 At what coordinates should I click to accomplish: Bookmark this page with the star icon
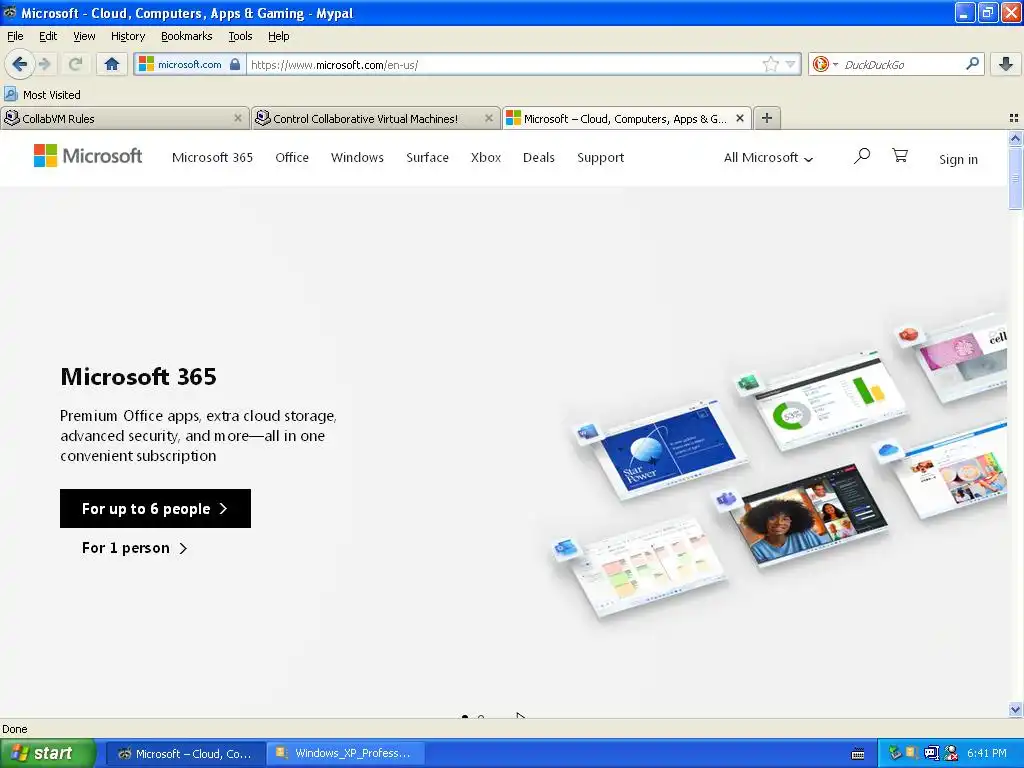tap(771, 64)
